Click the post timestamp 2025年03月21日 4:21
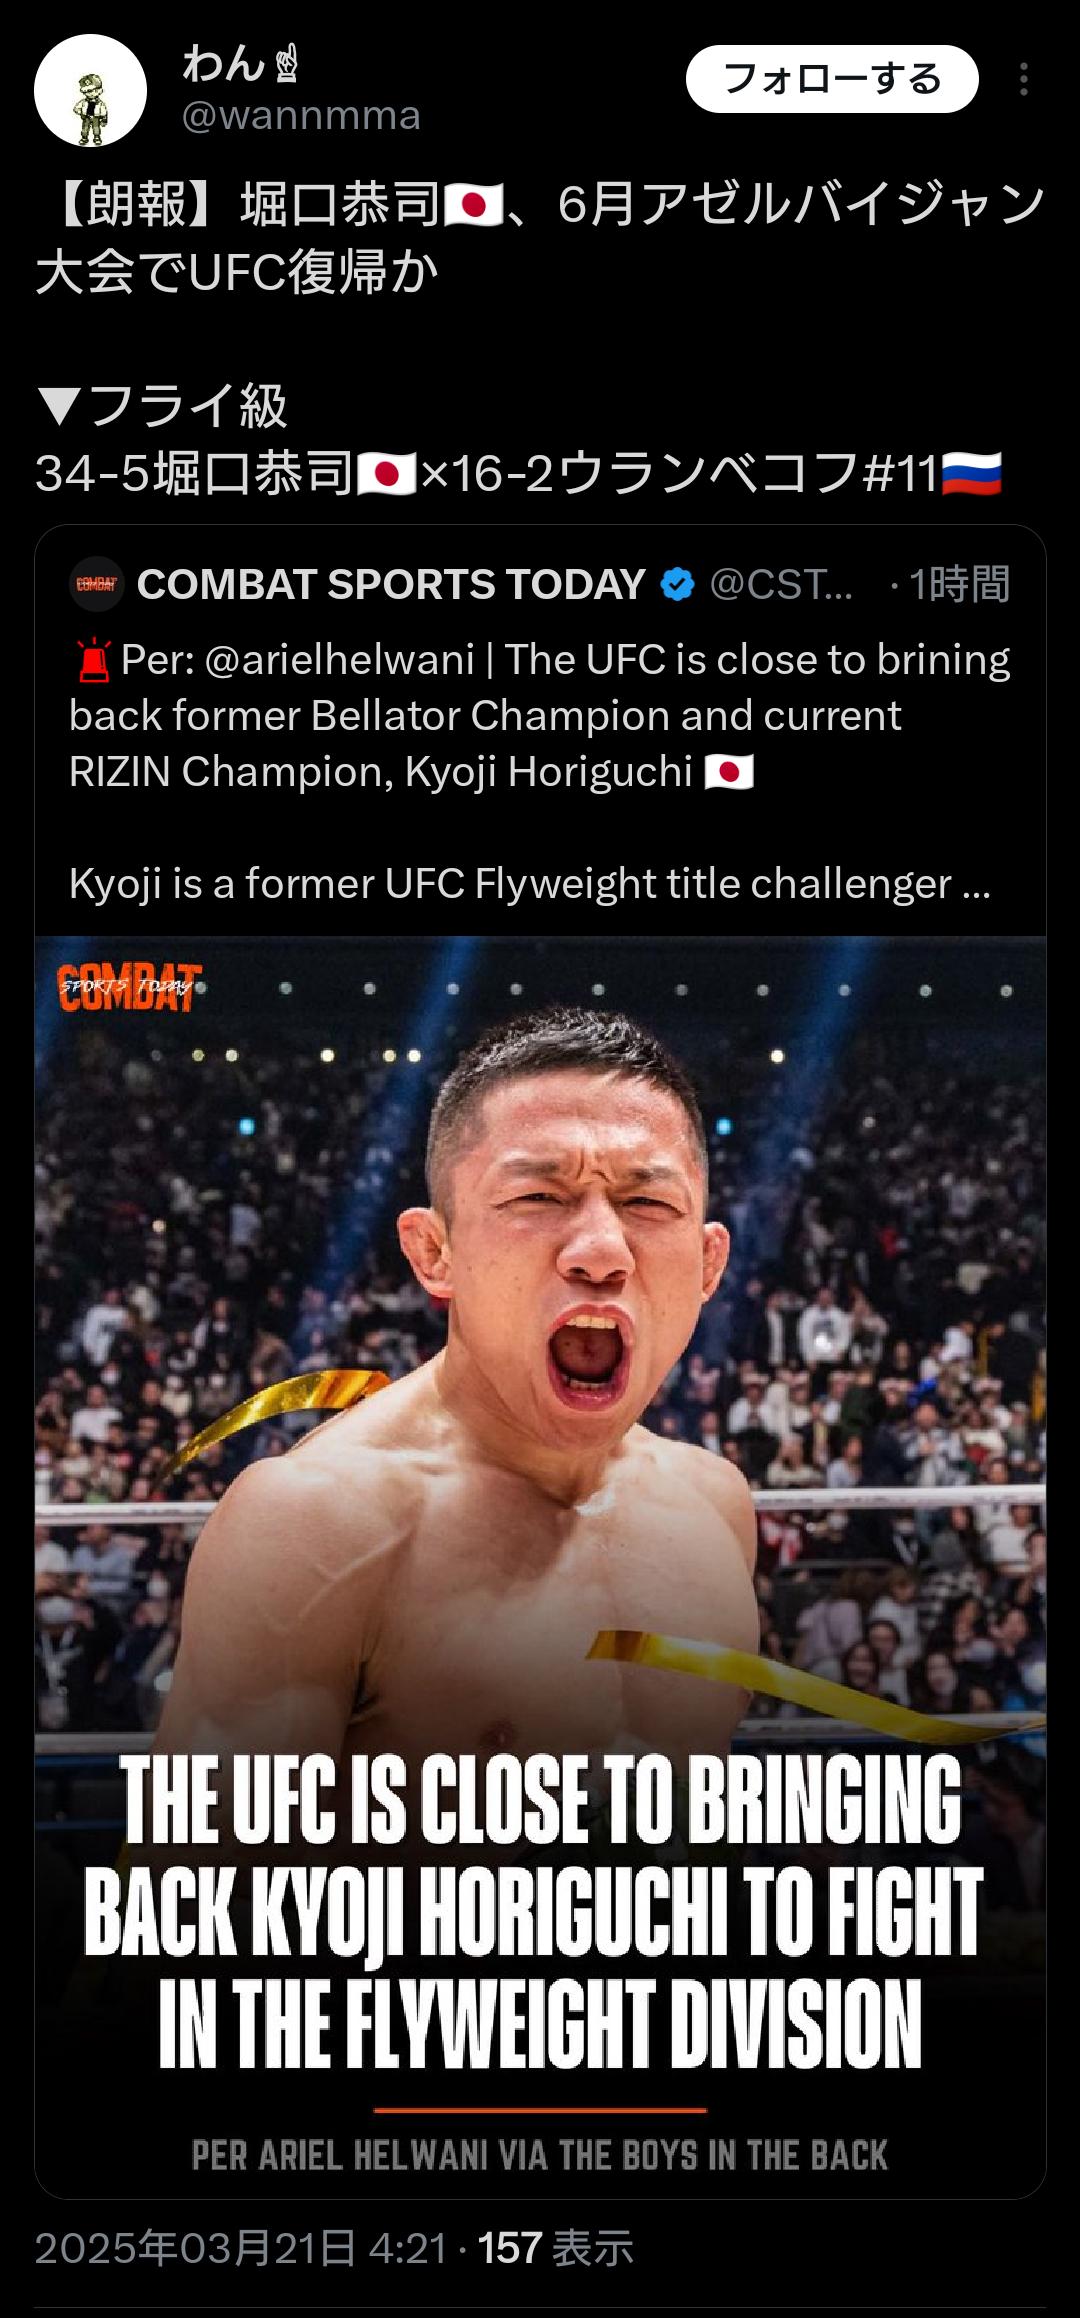Viewport: 1080px width, 2318px height. 241,2248
